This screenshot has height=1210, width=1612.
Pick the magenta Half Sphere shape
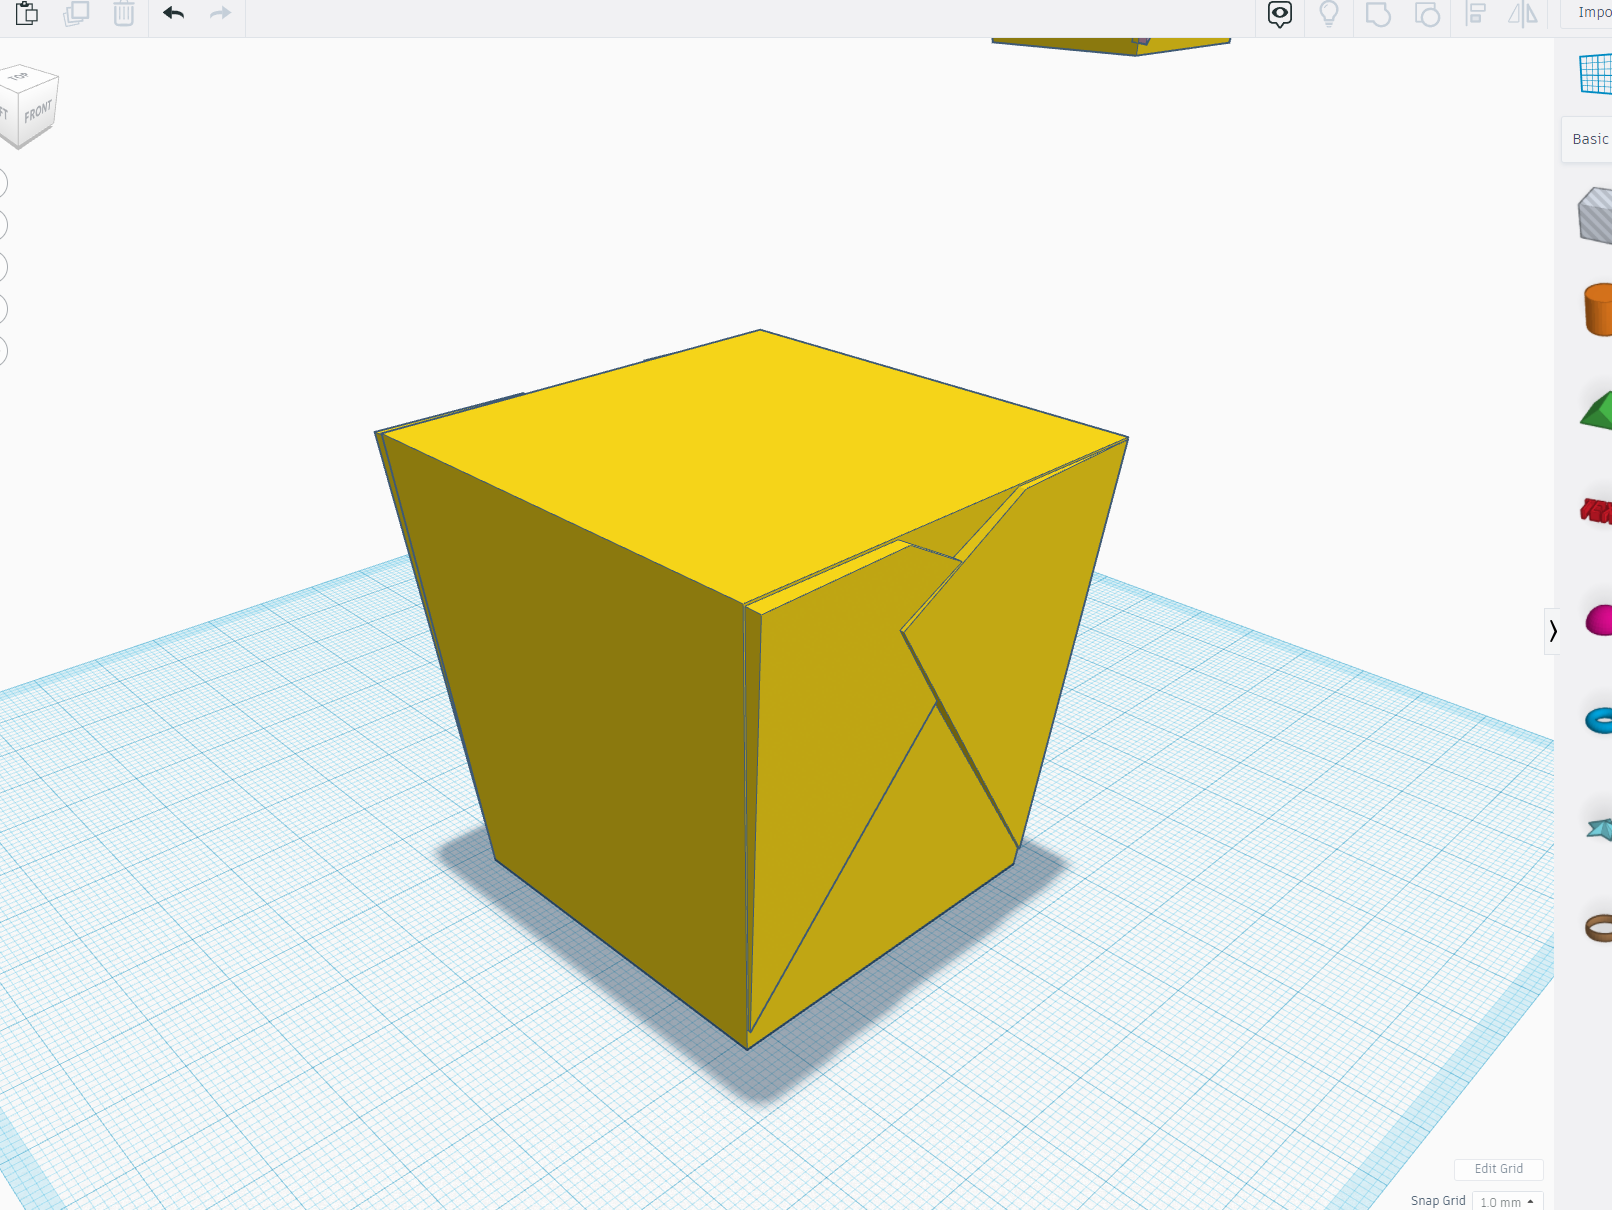pos(1599,620)
